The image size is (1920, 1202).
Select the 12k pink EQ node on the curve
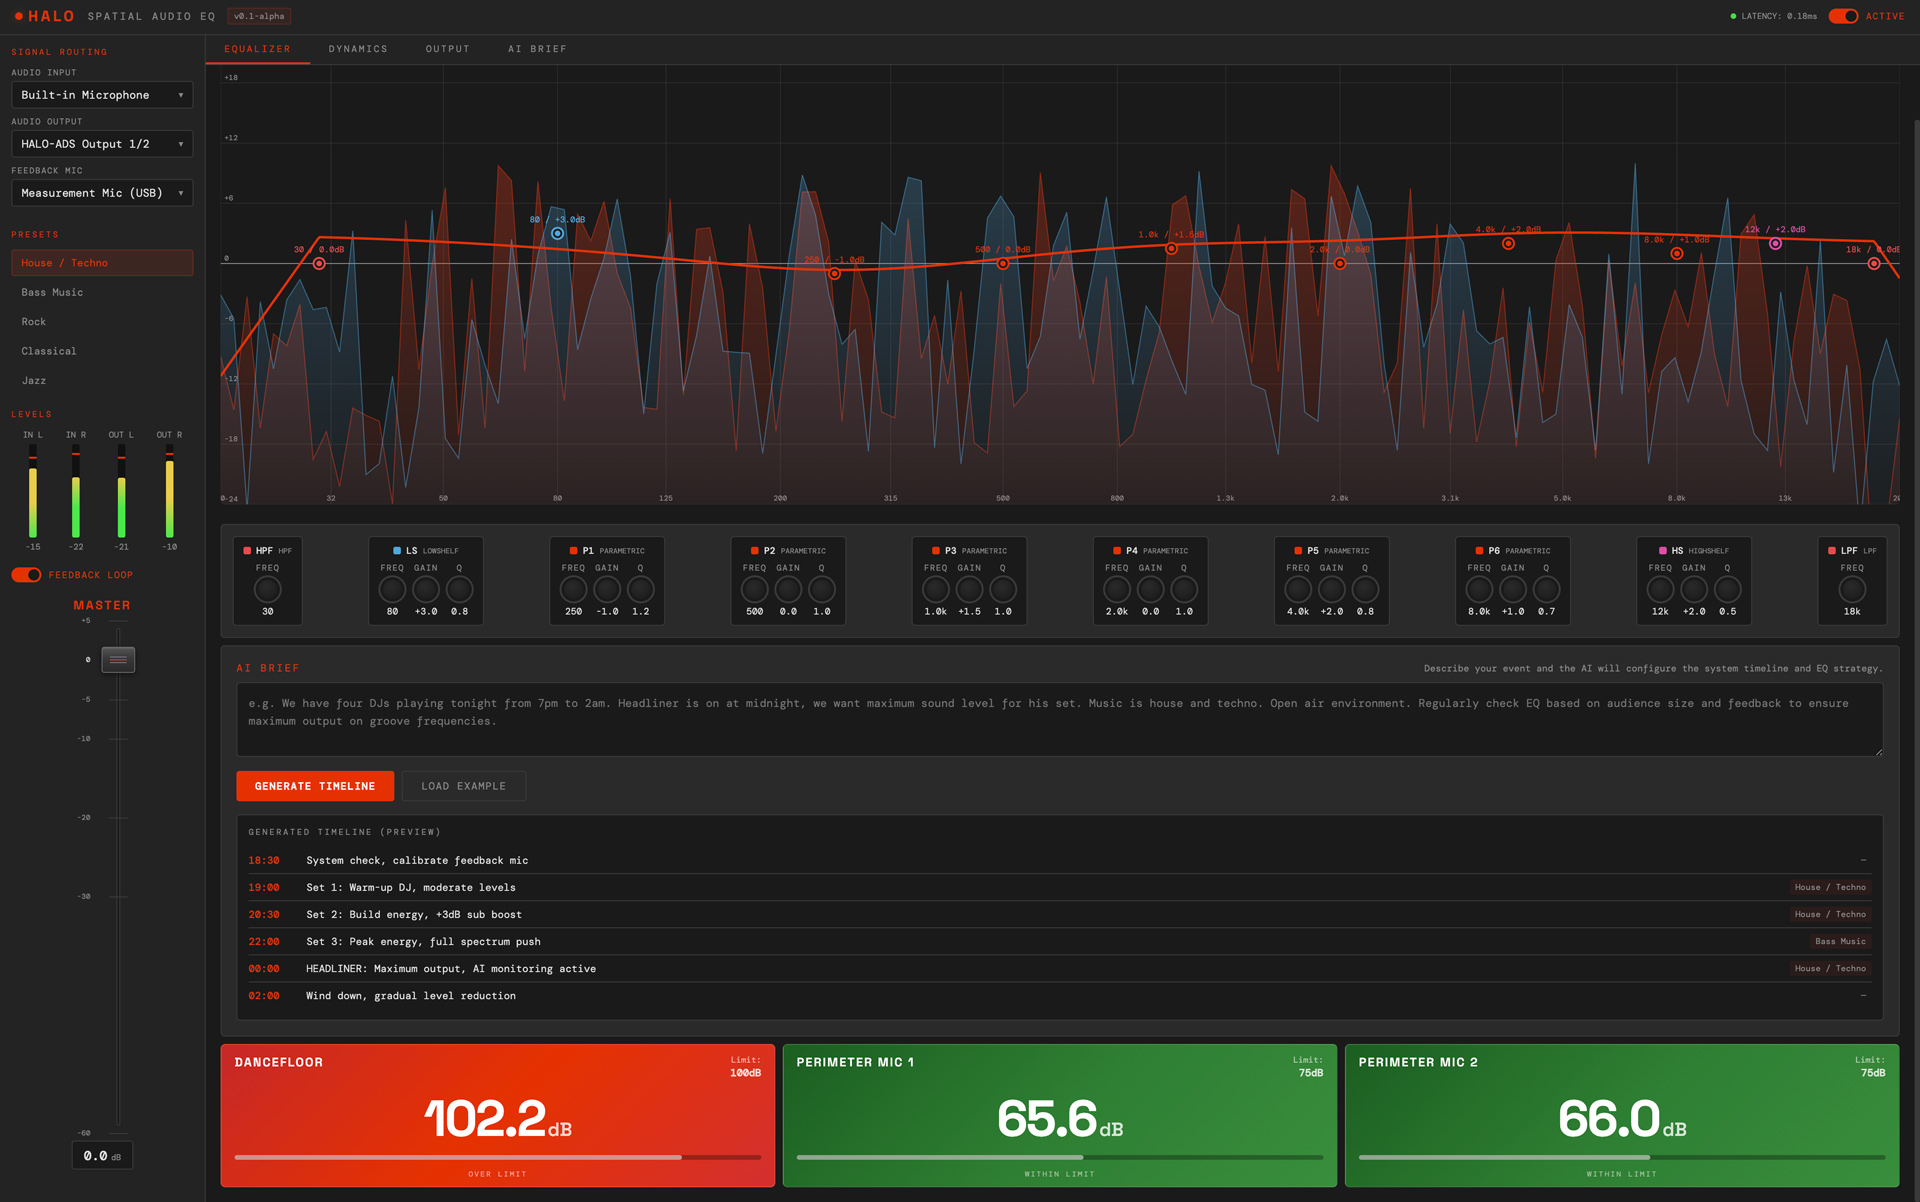click(1775, 244)
